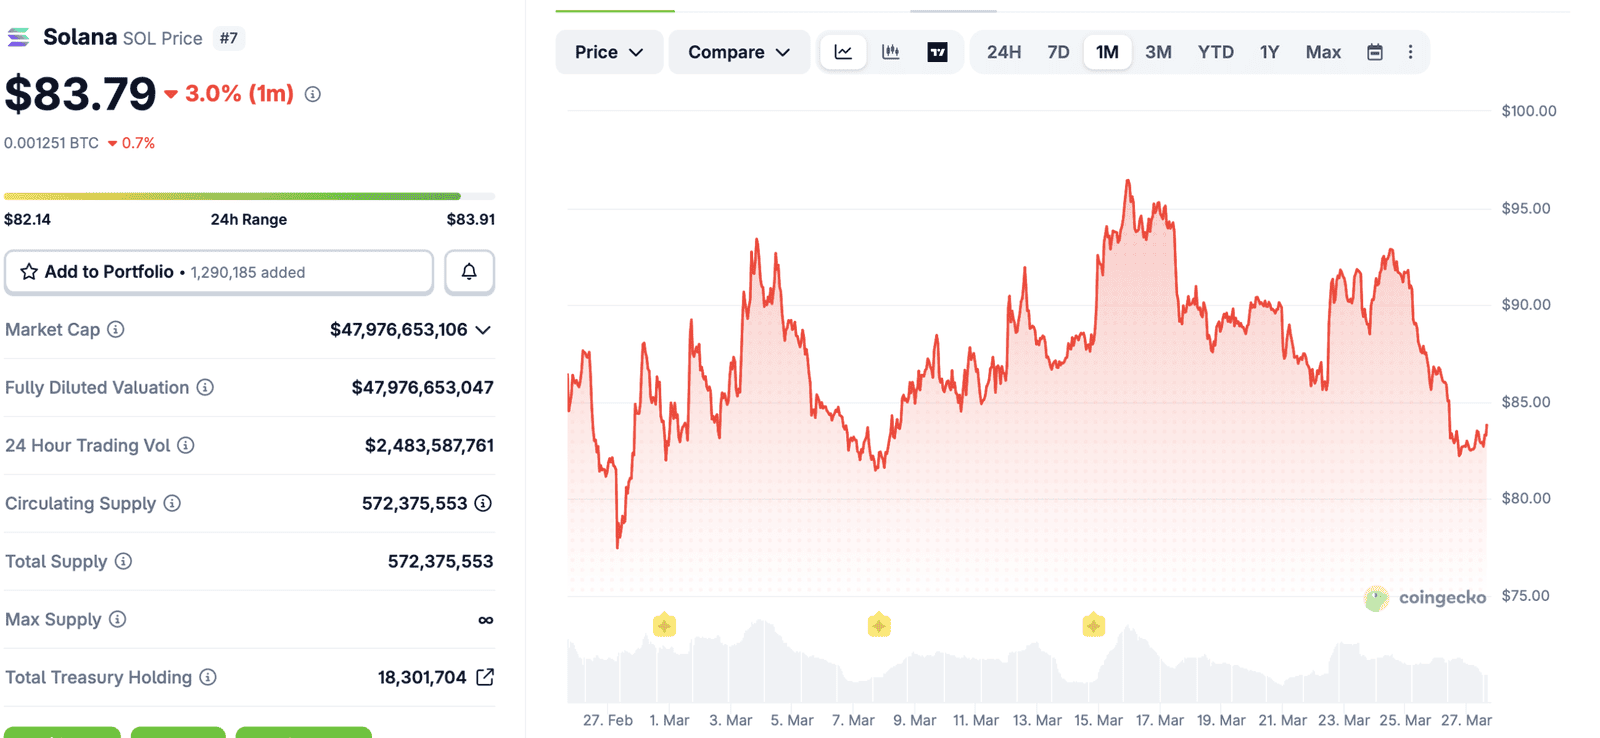Open Fully Diluted Valuation info icon
The width and height of the screenshot is (1600, 738).
click(205, 387)
